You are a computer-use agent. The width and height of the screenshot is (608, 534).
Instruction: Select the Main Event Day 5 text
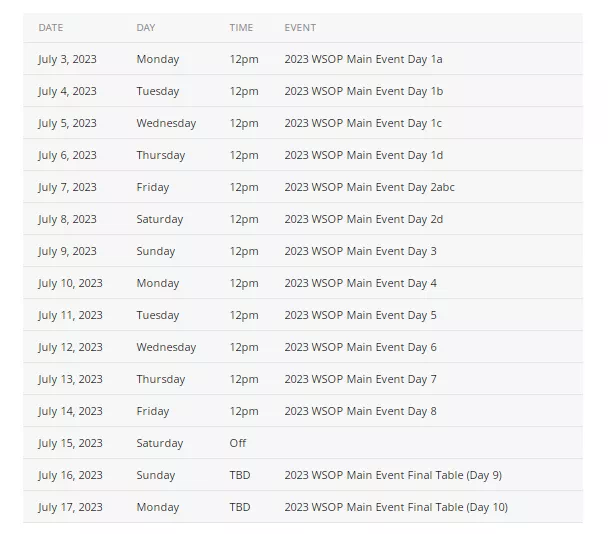360,315
